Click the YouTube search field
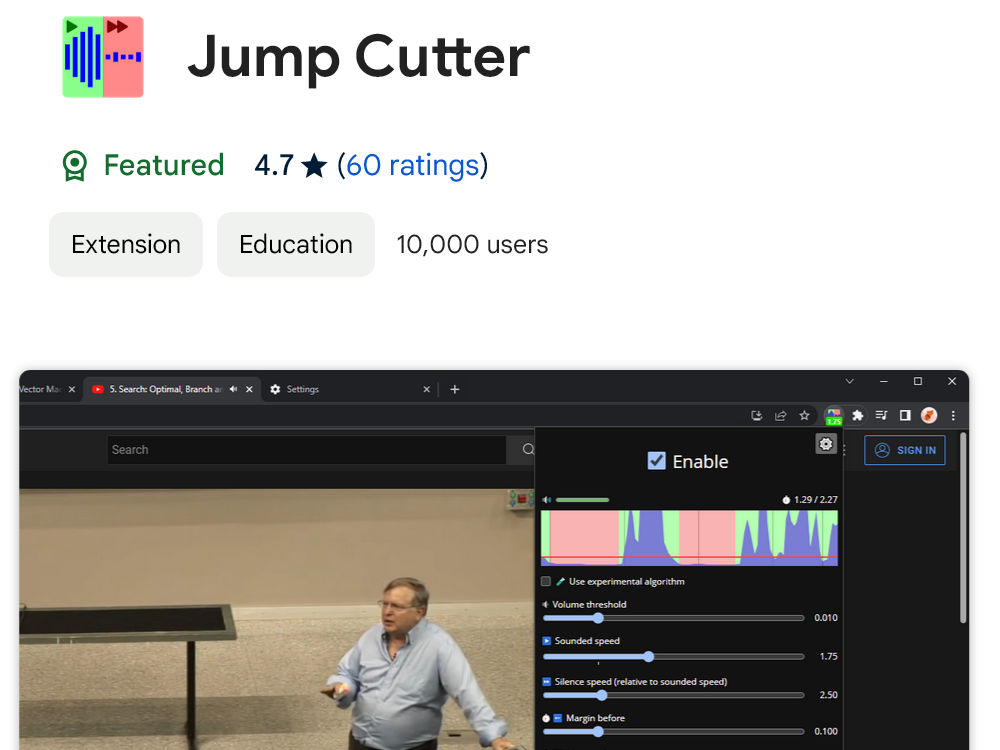Viewport: 1000px width, 750px height. [300, 450]
